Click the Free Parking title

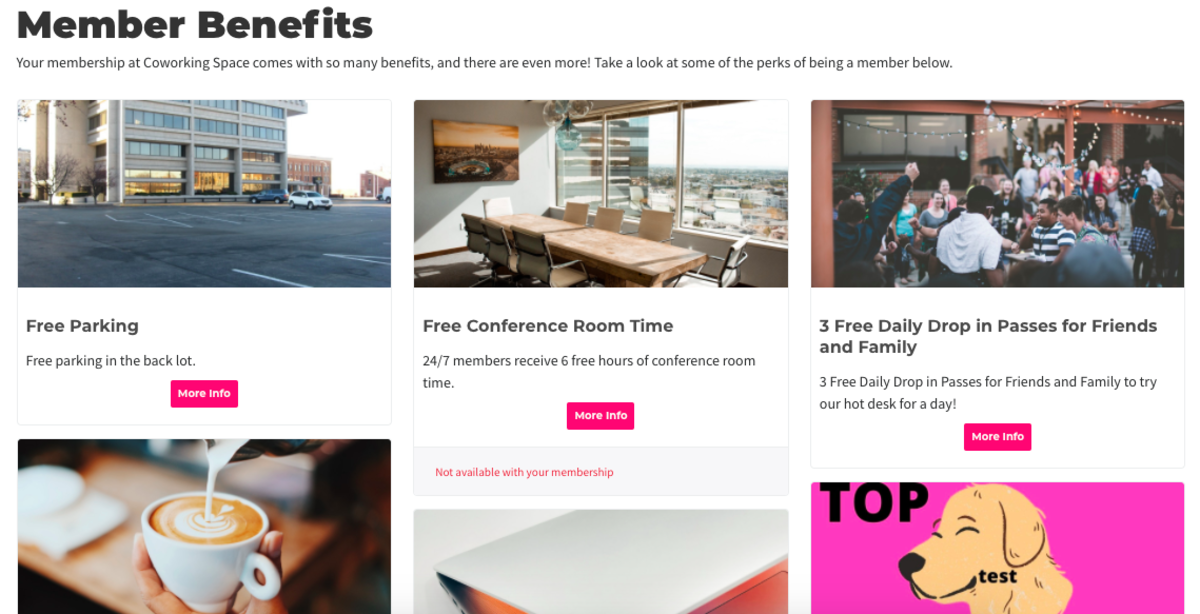pyautogui.click(x=82, y=326)
